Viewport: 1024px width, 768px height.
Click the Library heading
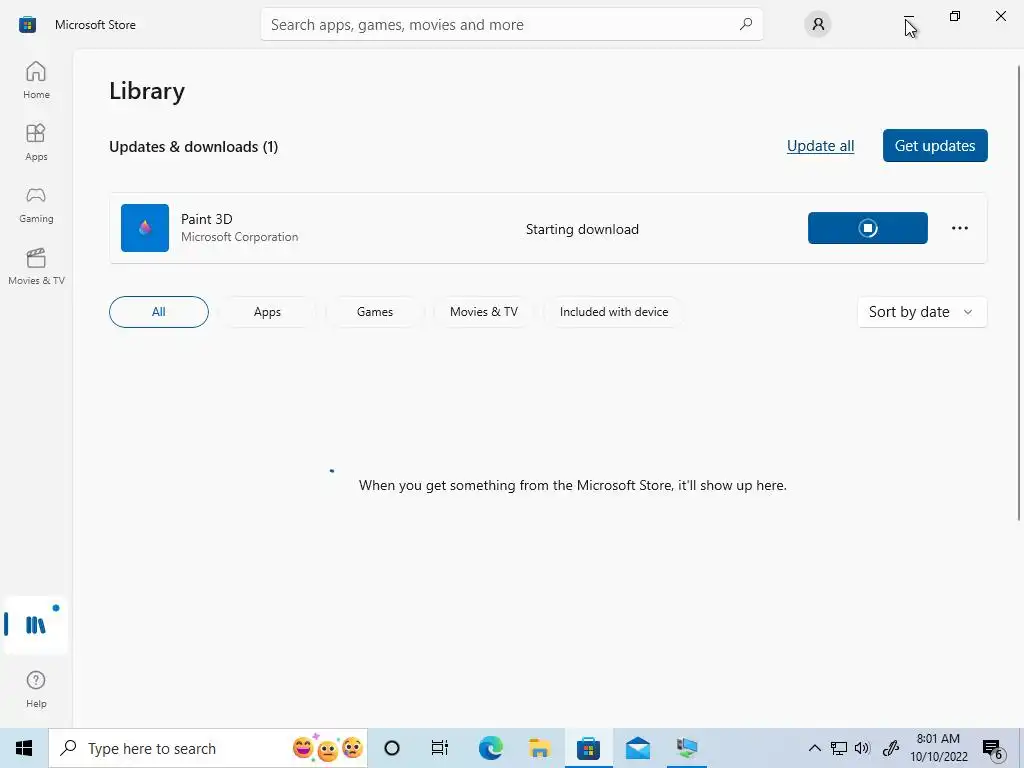[x=147, y=91]
